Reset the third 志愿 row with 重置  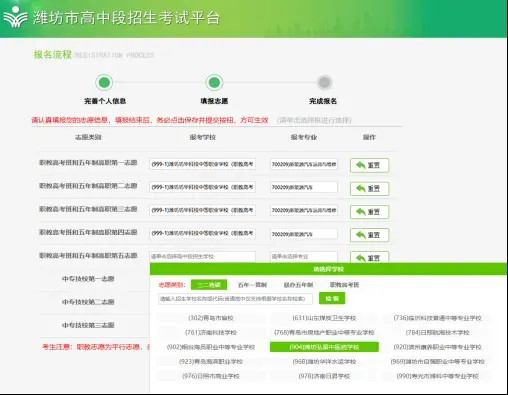(x=369, y=212)
